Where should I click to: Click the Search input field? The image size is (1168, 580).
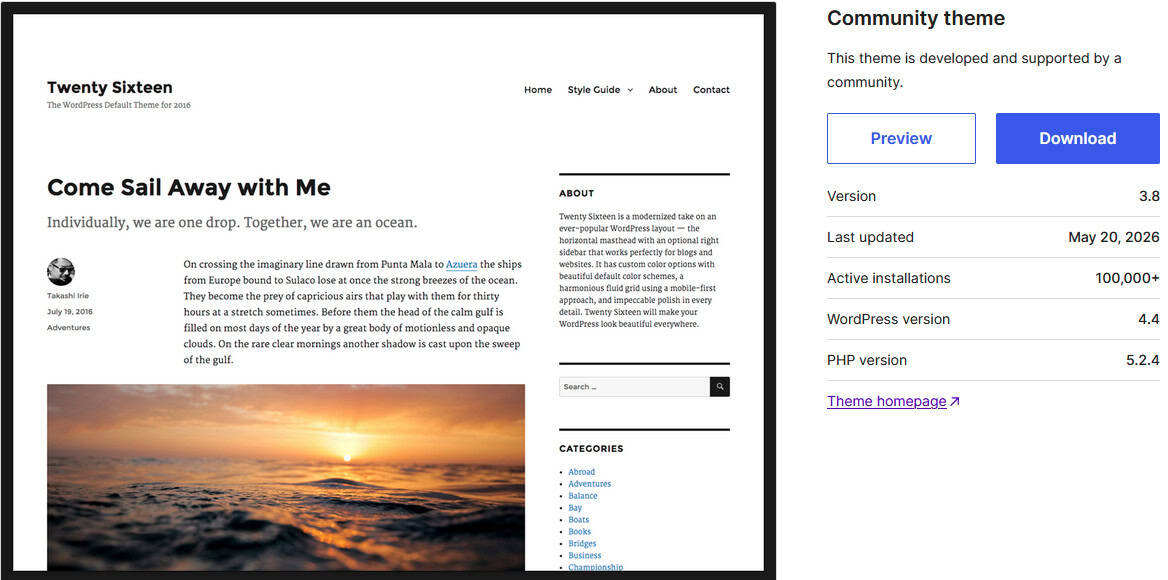[634, 386]
